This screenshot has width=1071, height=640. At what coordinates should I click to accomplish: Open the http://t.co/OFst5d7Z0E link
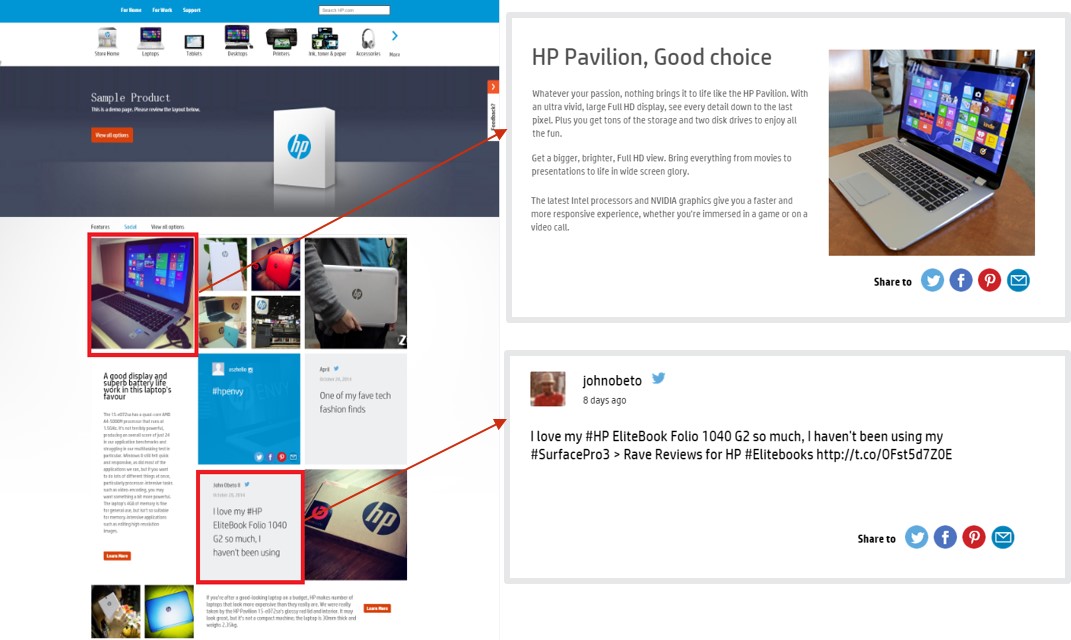[884, 455]
